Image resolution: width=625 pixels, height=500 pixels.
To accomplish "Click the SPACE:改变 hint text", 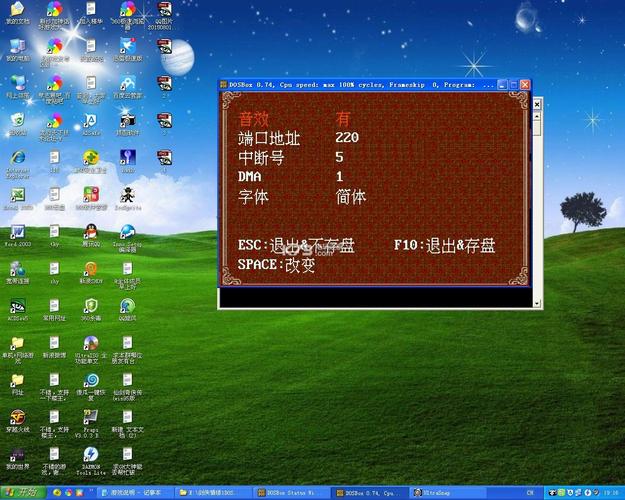I will tap(277, 265).
